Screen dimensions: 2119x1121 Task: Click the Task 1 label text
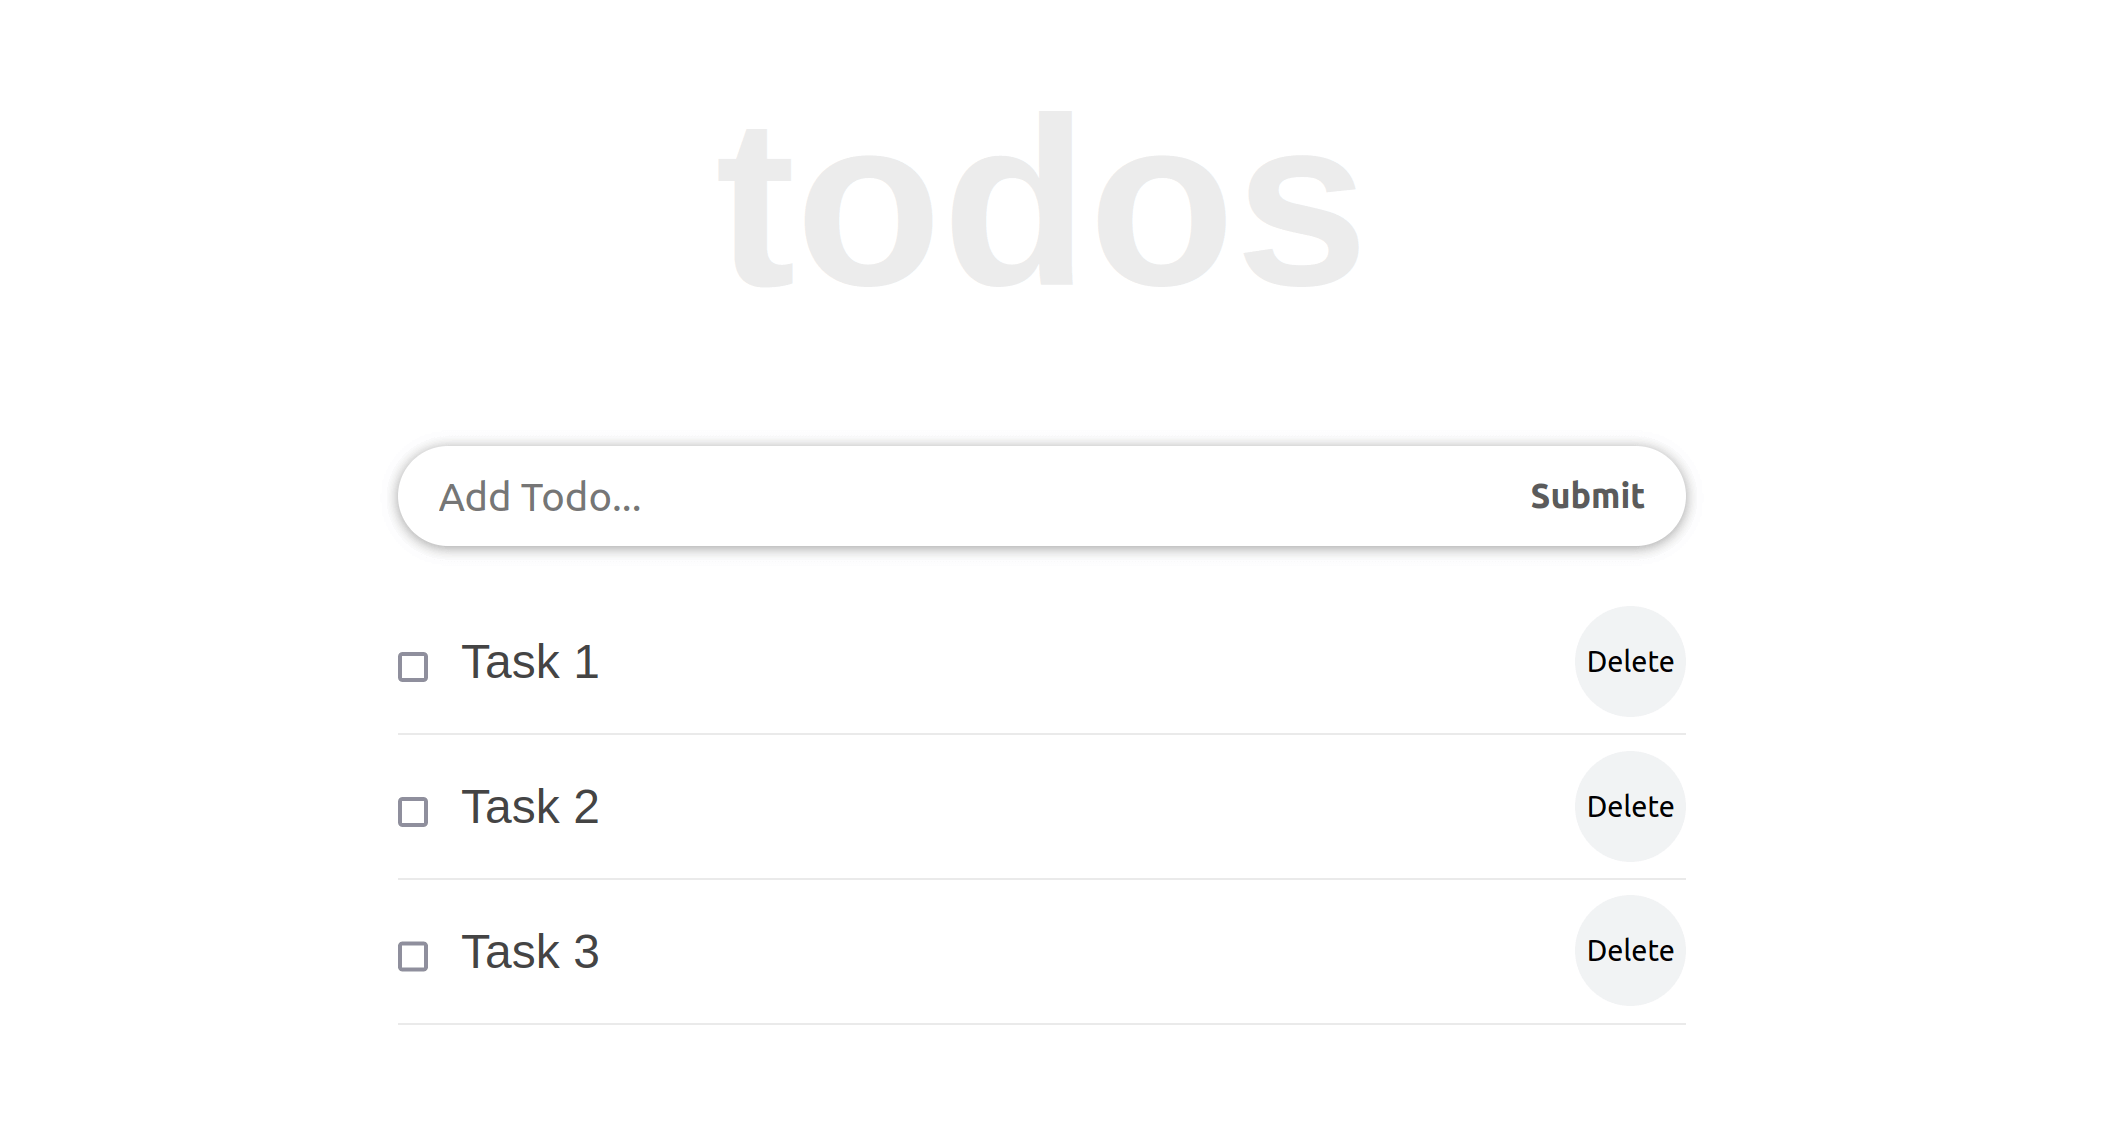click(530, 662)
